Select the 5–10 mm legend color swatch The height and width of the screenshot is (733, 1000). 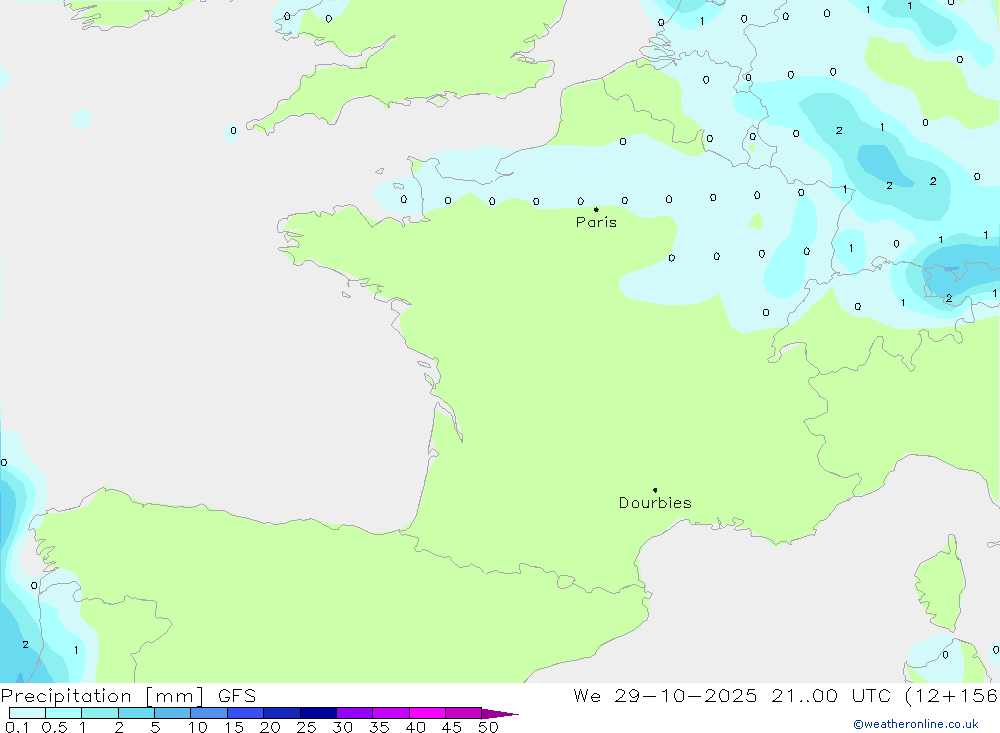[x=172, y=713]
